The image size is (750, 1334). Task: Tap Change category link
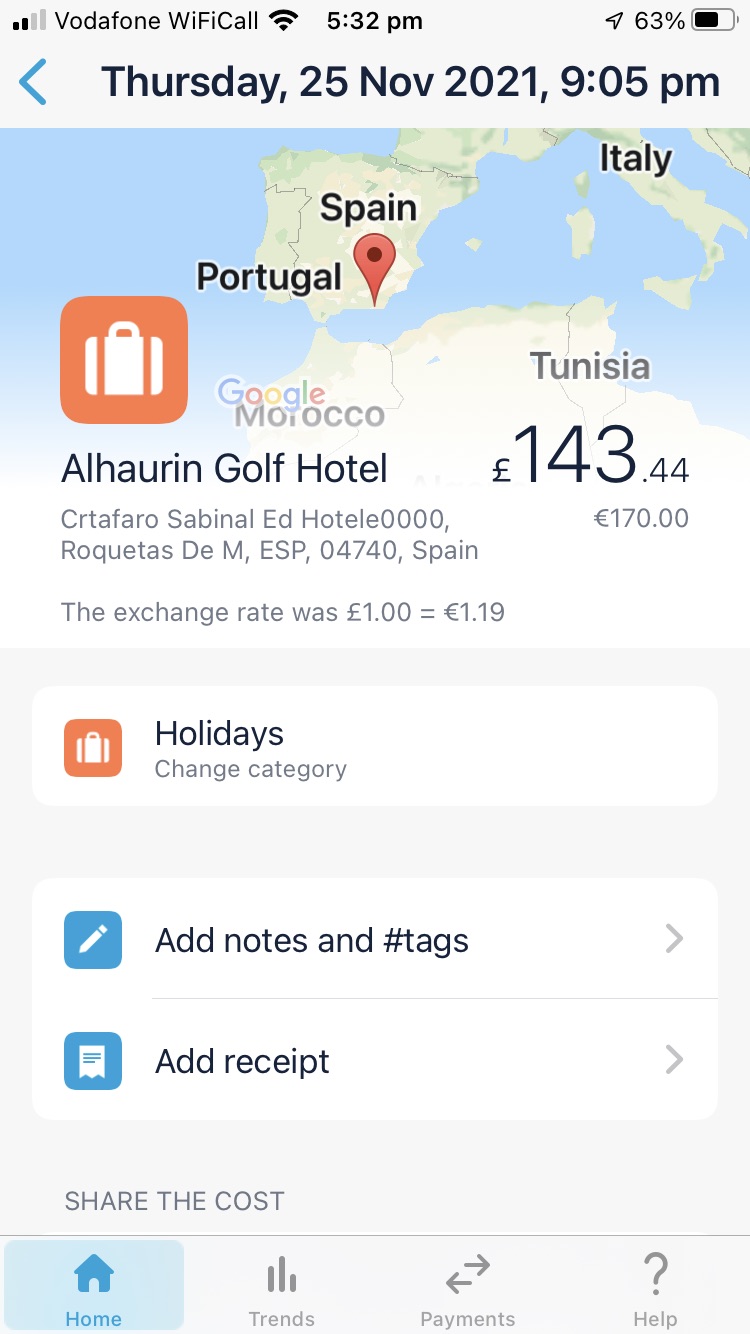coord(251,769)
